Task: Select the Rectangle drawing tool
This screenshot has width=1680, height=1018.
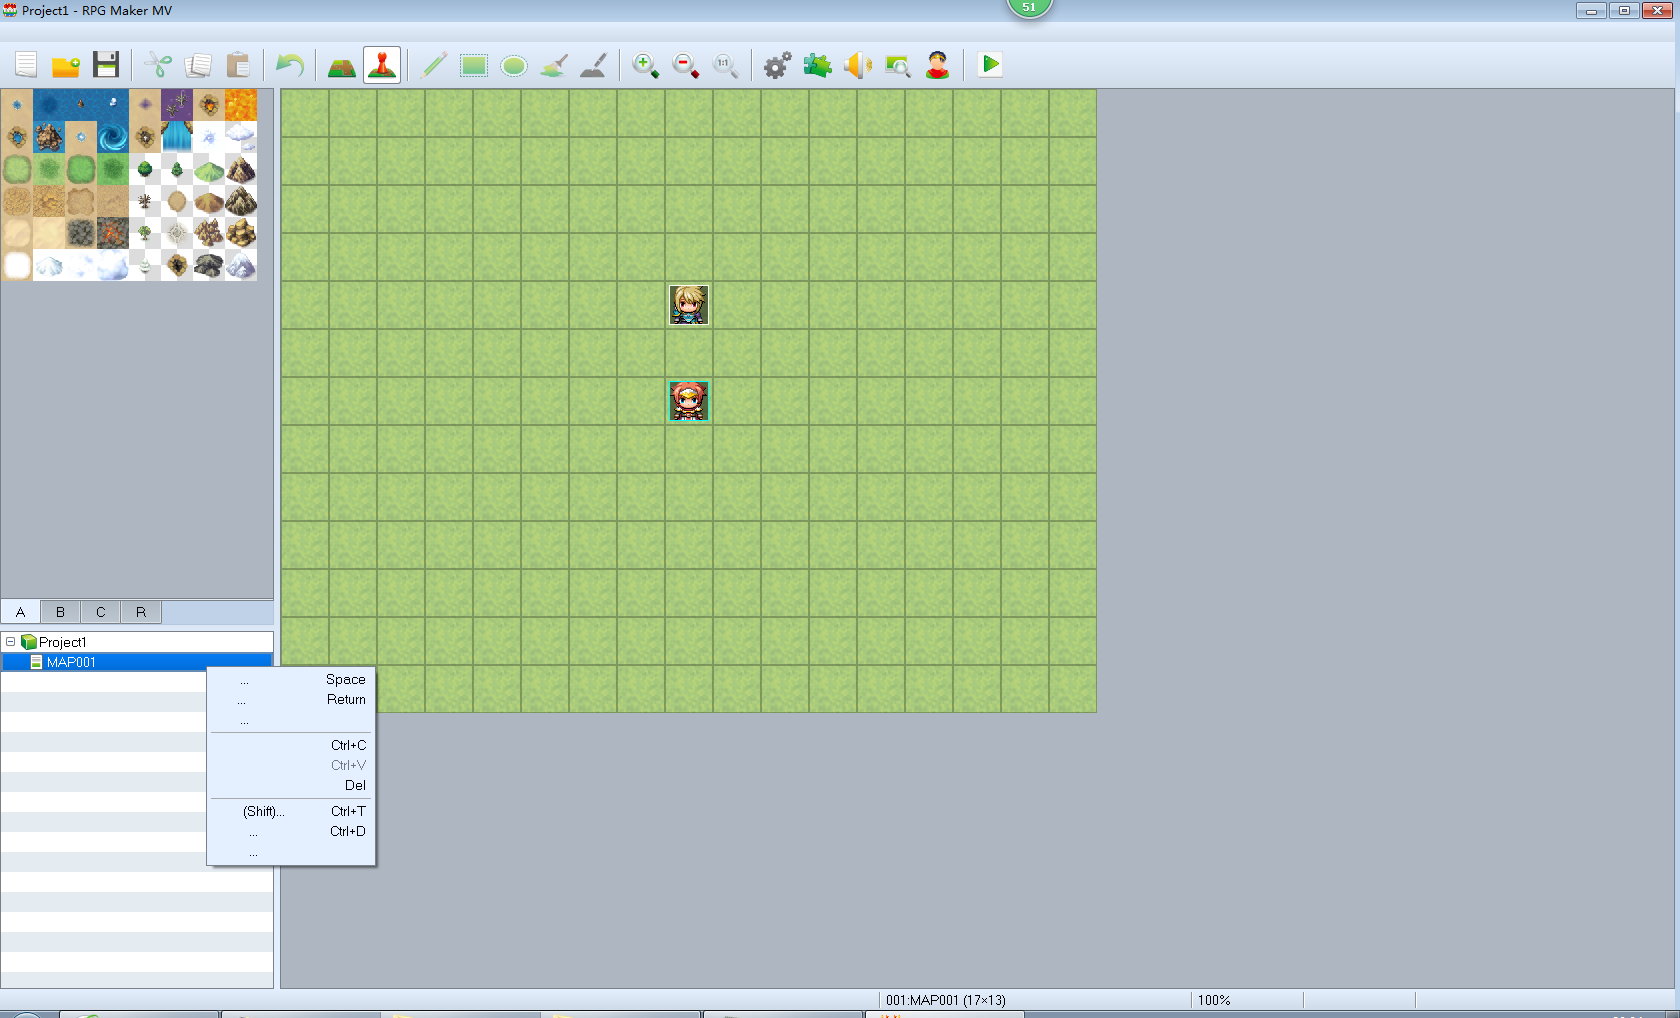Action: click(474, 65)
